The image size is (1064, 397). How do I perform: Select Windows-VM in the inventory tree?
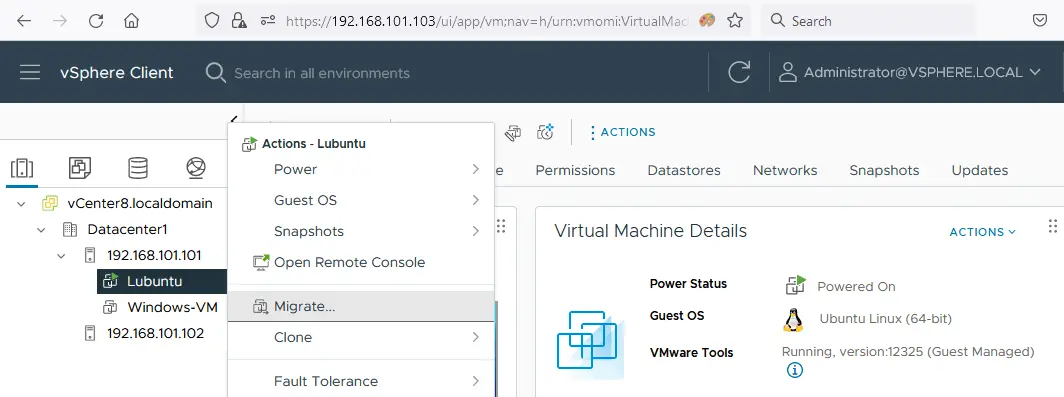tap(172, 307)
